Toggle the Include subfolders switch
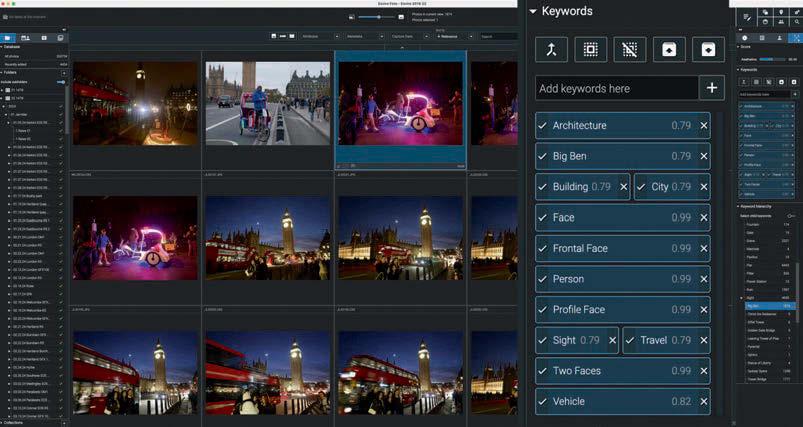This screenshot has height=427, width=803. point(61,81)
